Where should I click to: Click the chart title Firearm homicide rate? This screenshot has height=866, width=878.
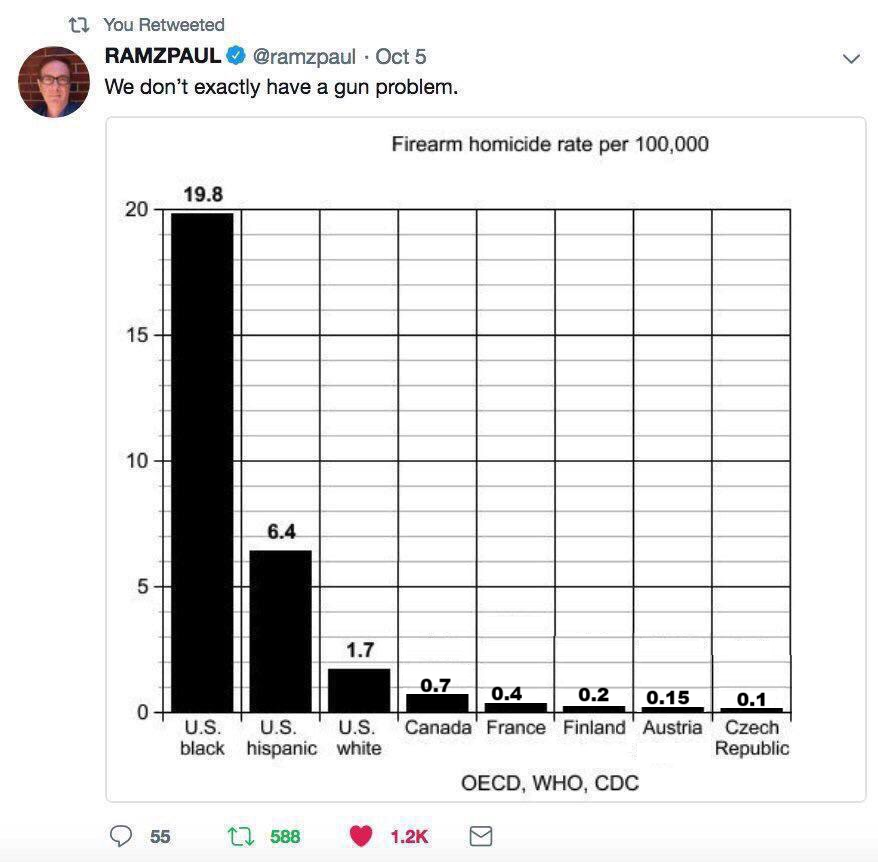click(550, 144)
